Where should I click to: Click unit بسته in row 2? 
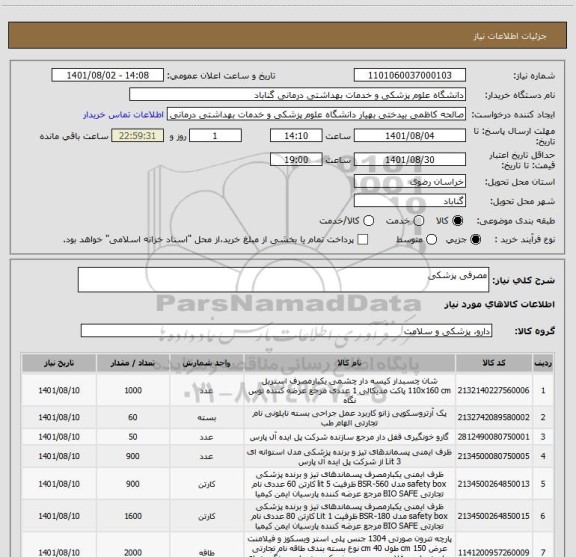206,418
